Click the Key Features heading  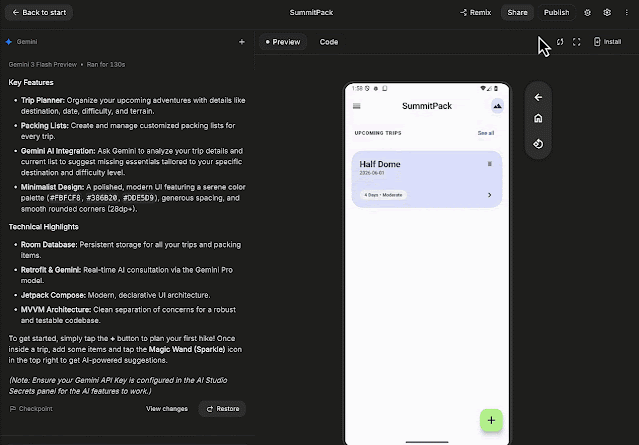[x=31, y=83]
